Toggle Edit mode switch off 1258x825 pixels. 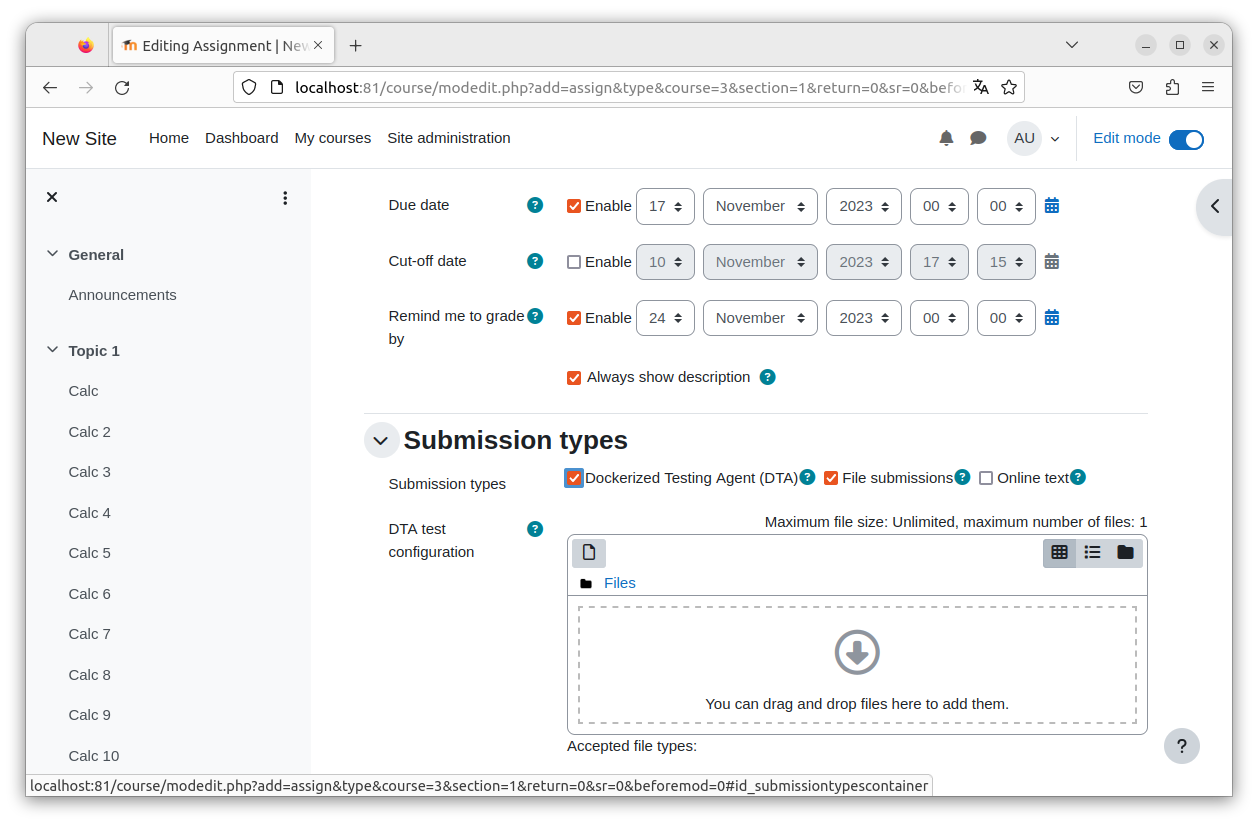[1186, 139]
